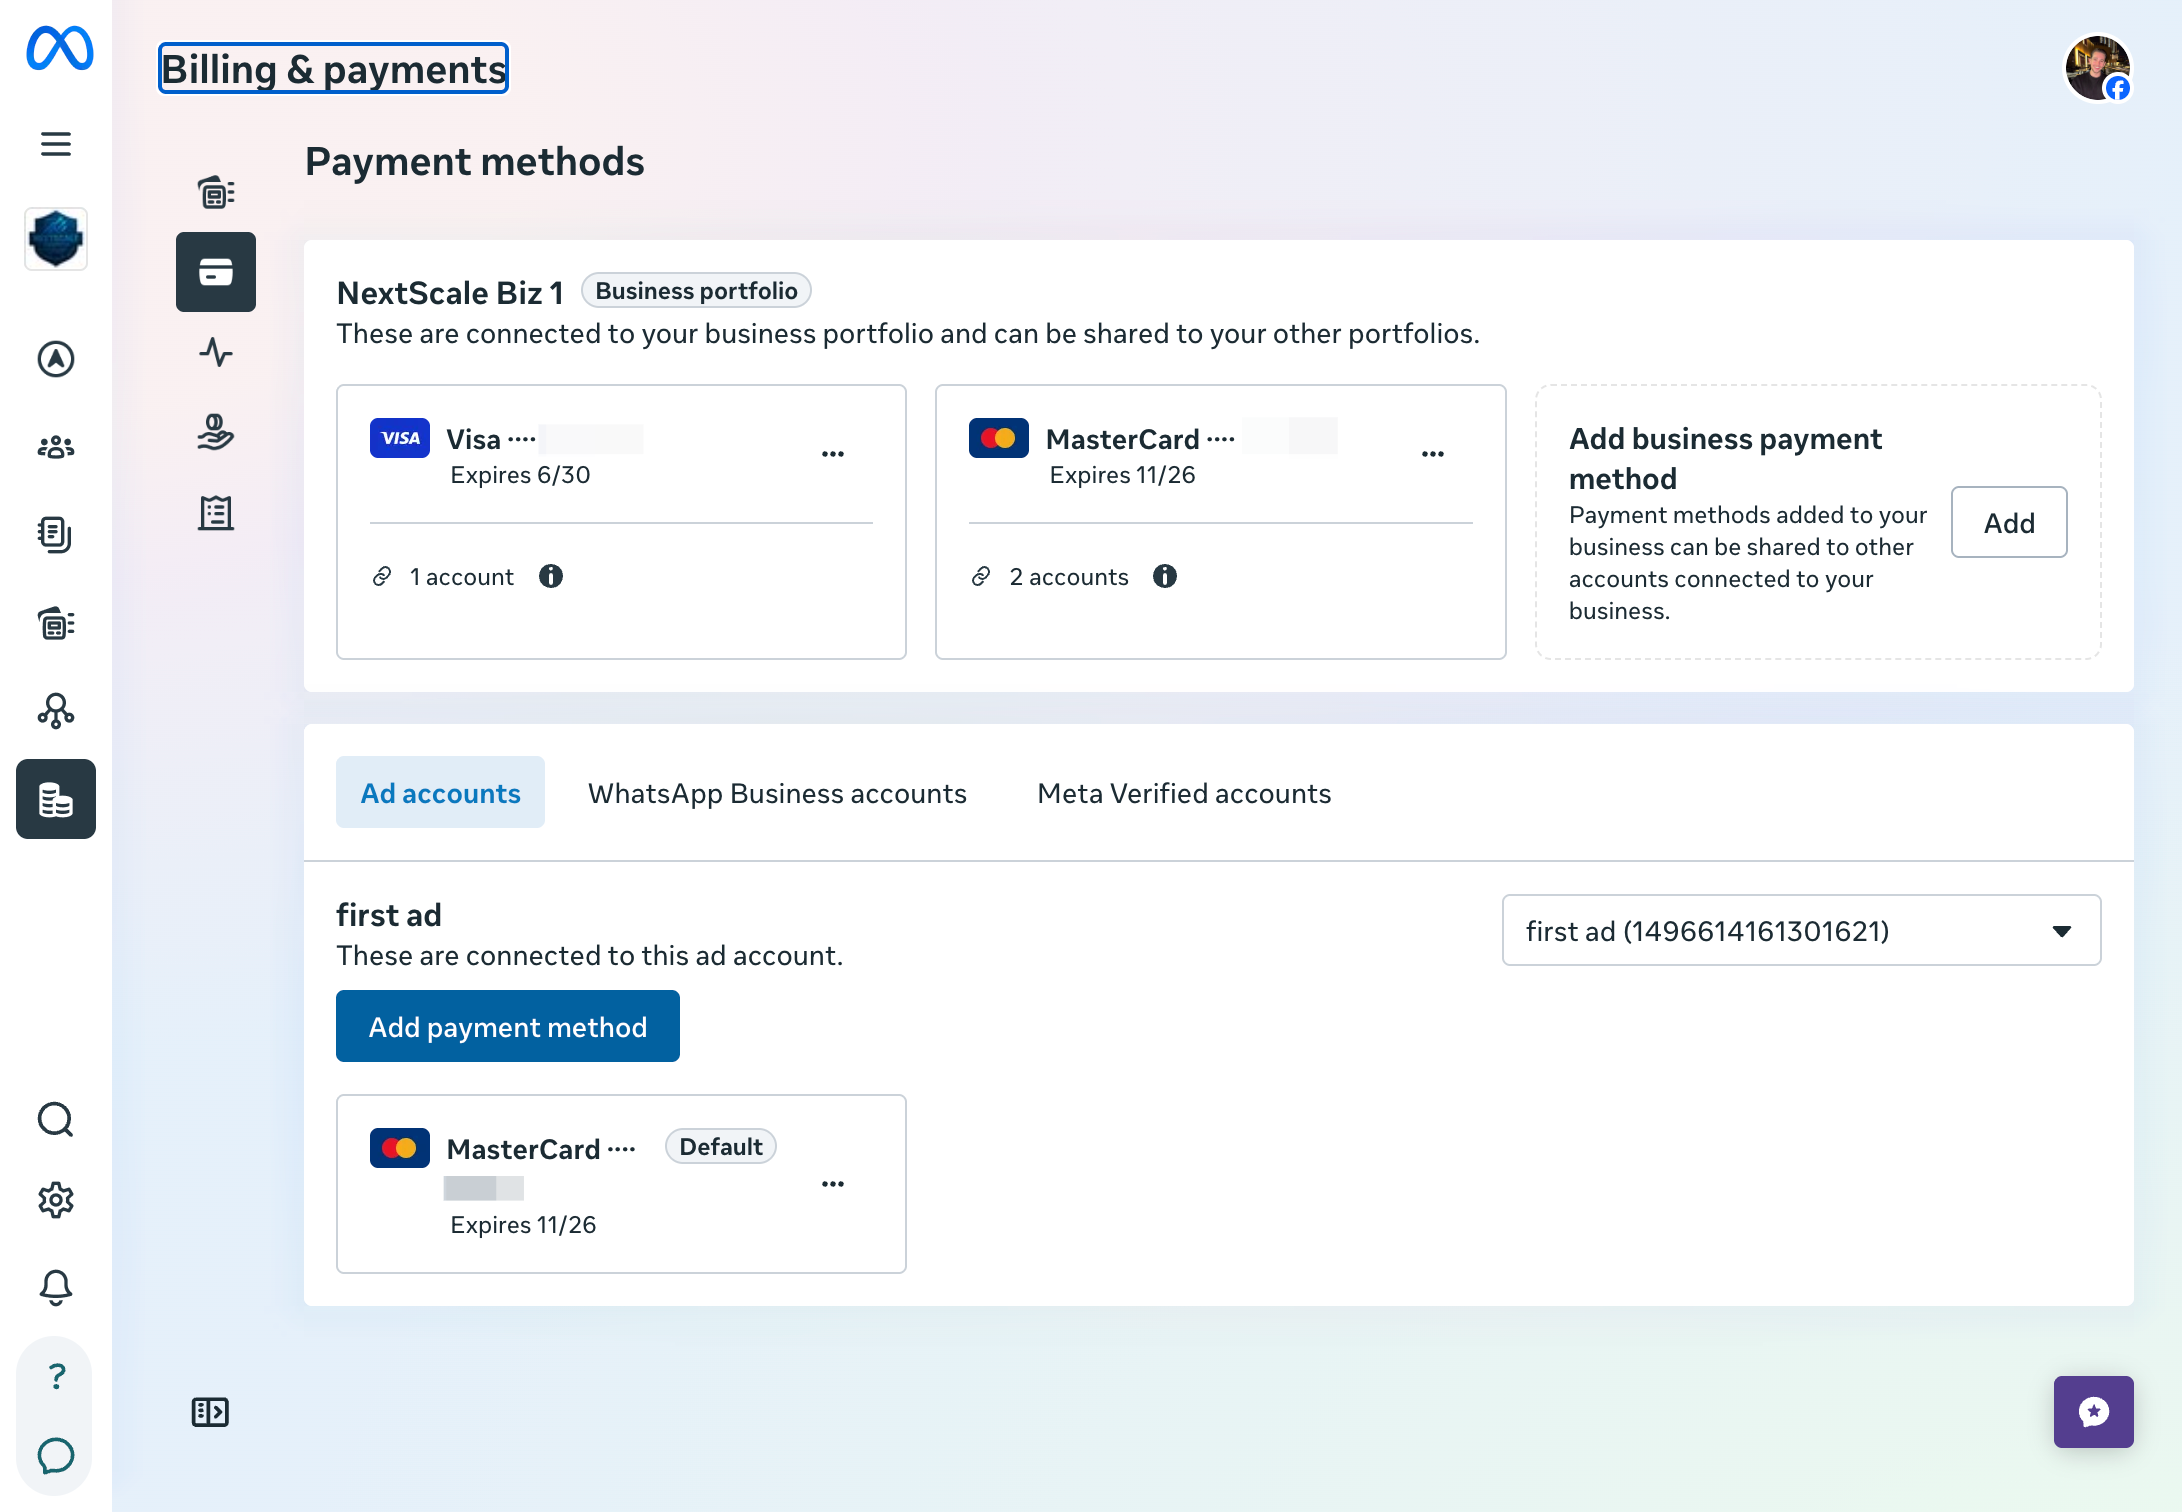Open the hand with coin icon

(x=216, y=432)
